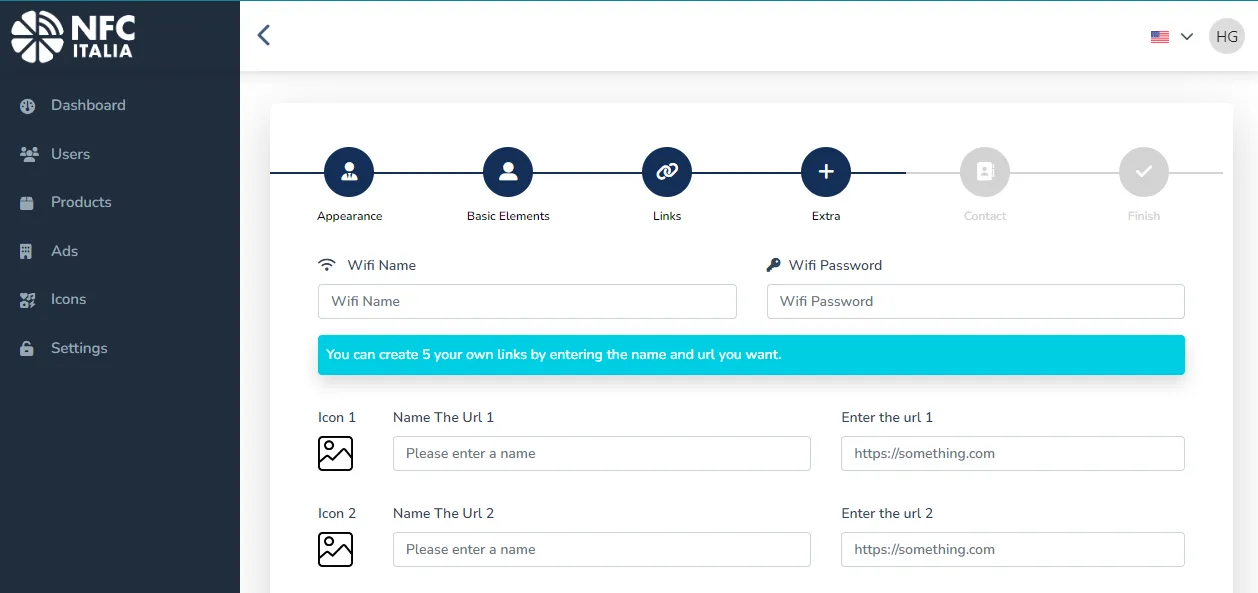This screenshot has width=1258, height=593.
Task: Choose image for Icon 1
Action: (336, 453)
